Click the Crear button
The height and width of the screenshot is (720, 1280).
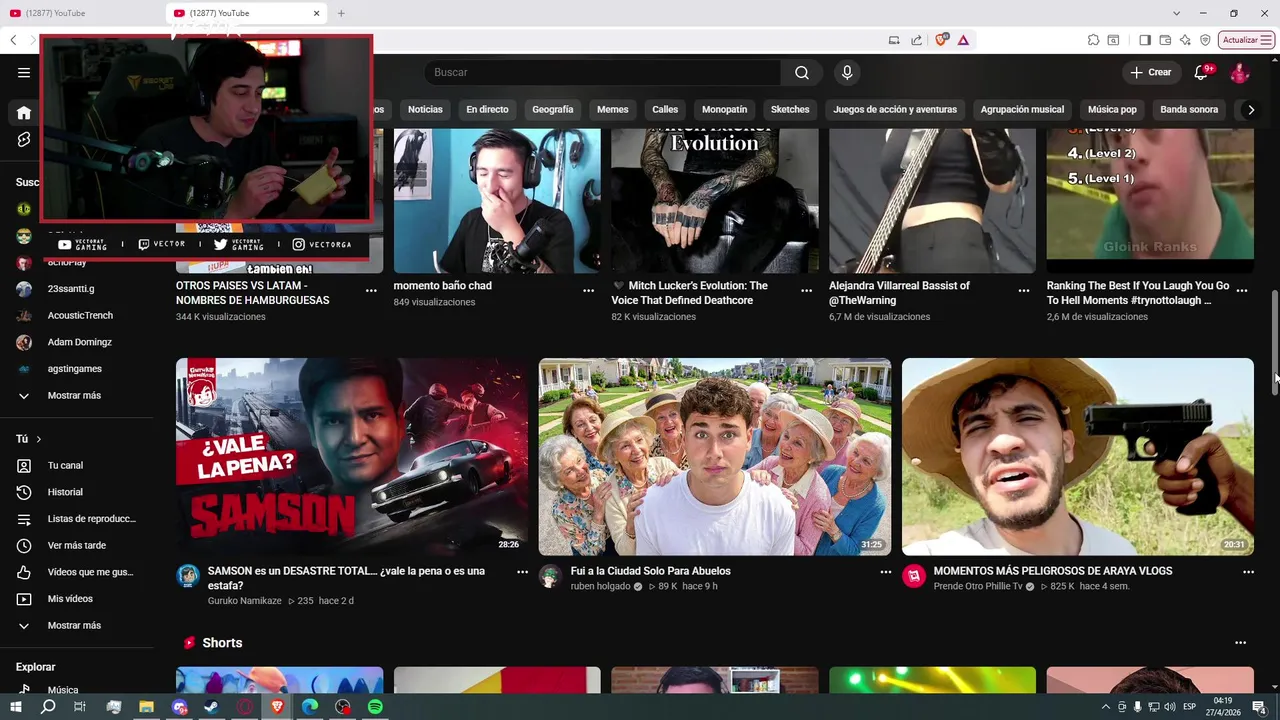coord(1151,72)
